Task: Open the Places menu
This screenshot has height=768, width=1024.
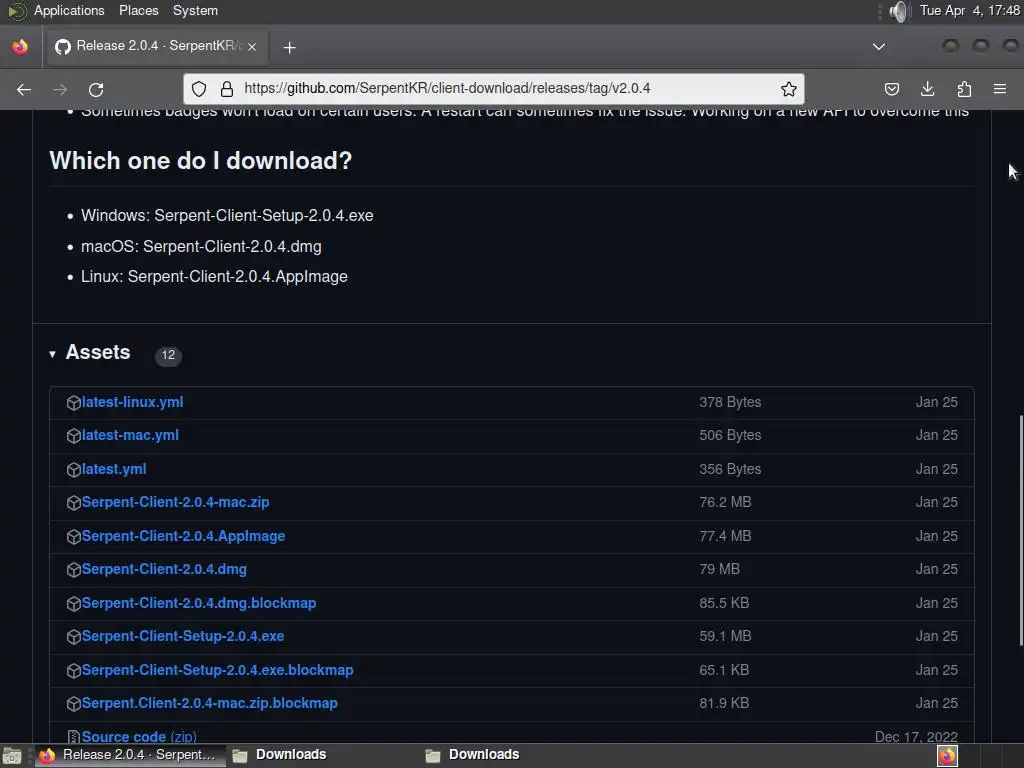Action: pyautogui.click(x=138, y=10)
